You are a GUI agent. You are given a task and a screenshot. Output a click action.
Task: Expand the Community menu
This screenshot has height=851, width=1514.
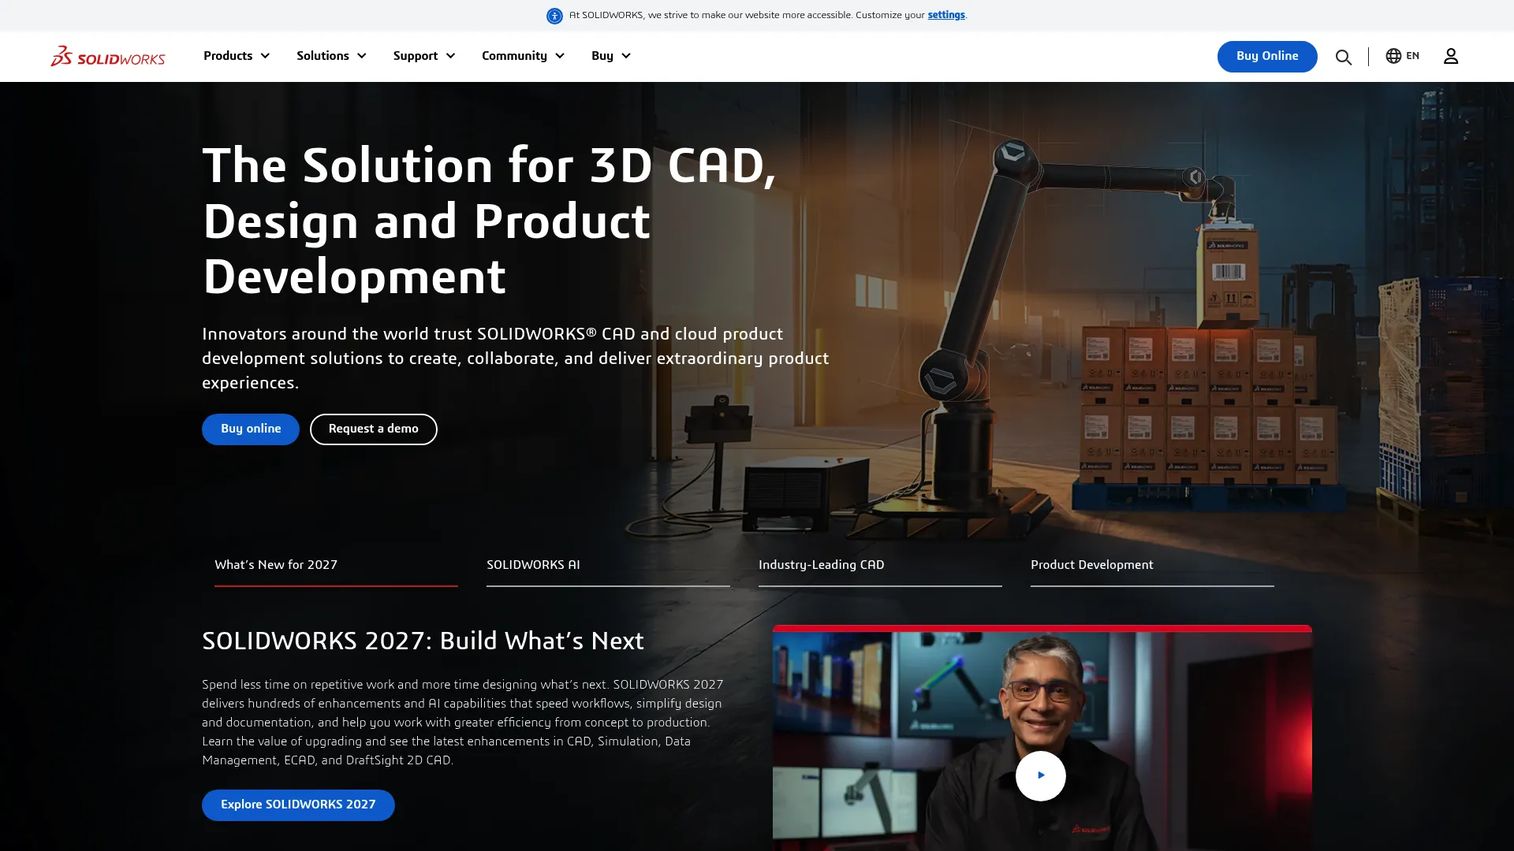[523, 56]
